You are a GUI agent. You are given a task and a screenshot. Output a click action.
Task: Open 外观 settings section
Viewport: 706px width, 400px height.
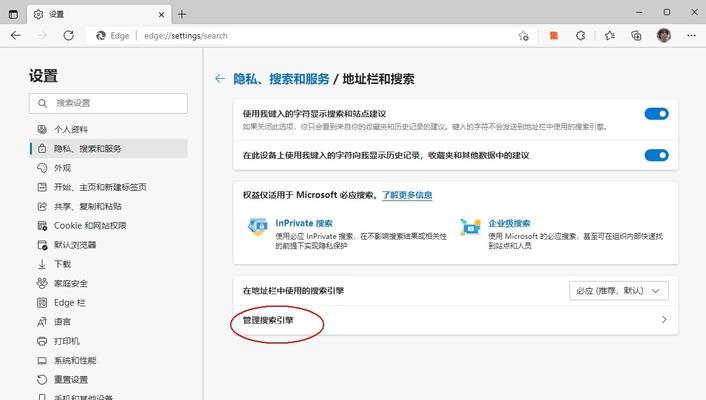point(108,168)
